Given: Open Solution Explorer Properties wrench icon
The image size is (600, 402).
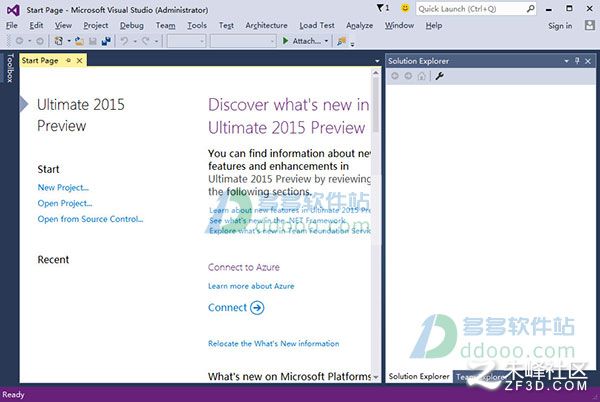Looking at the screenshot, I should click(x=440, y=76).
